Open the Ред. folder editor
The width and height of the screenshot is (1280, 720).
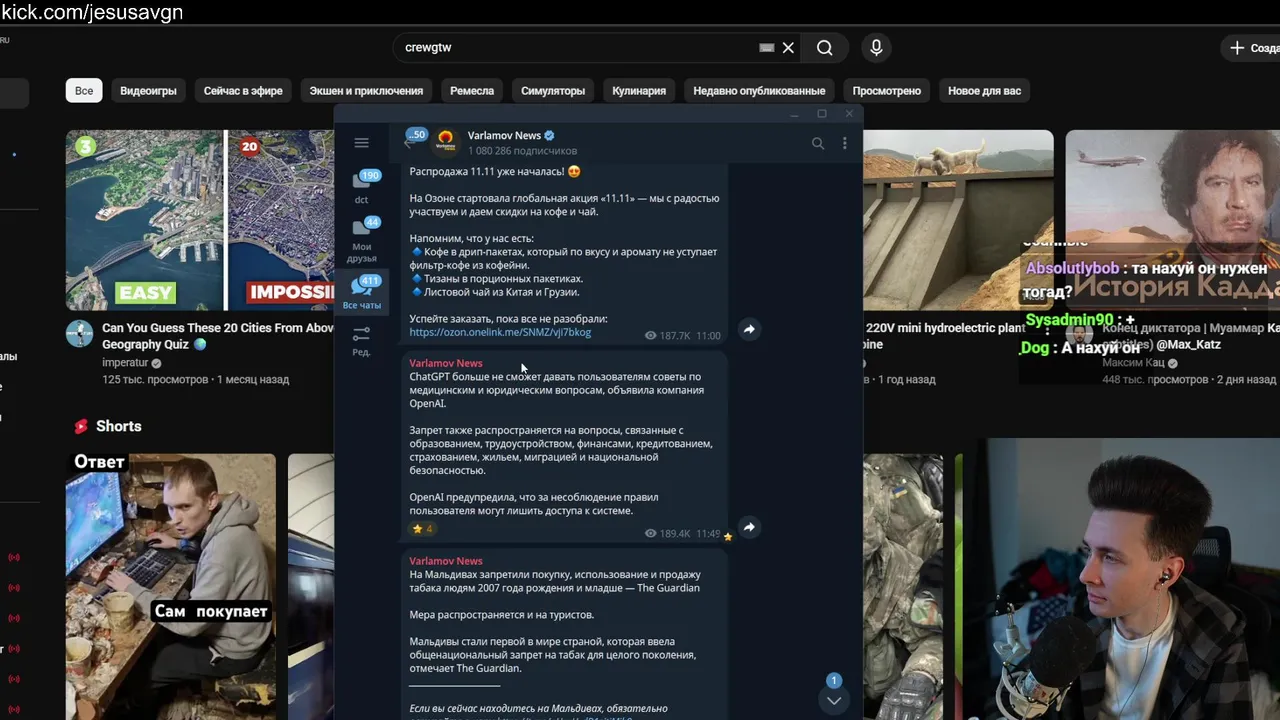pyautogui.click(x=362, y=341)
